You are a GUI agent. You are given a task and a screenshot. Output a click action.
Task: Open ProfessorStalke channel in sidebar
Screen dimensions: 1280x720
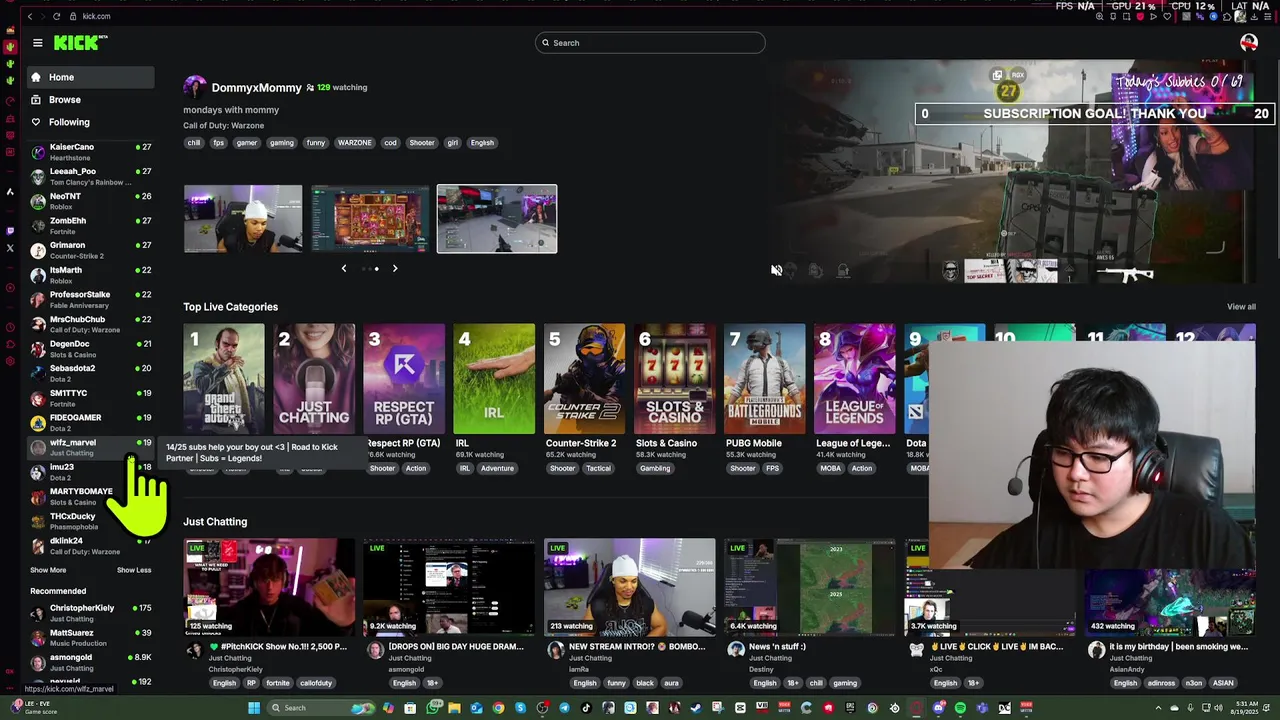(90, 299)
